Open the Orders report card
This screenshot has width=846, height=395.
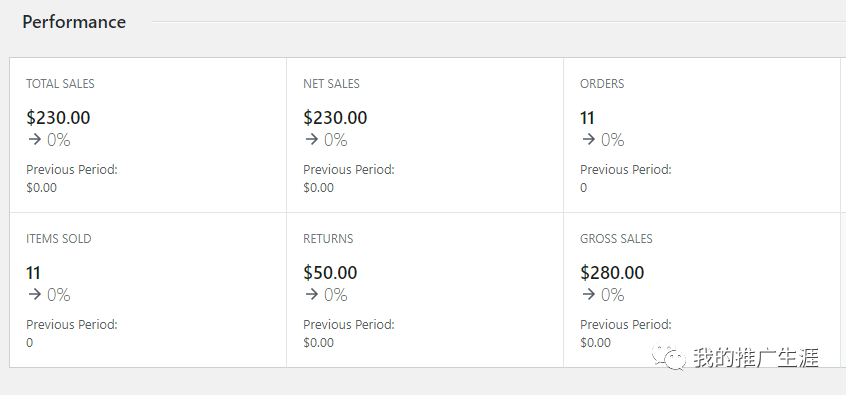[702, 135]
